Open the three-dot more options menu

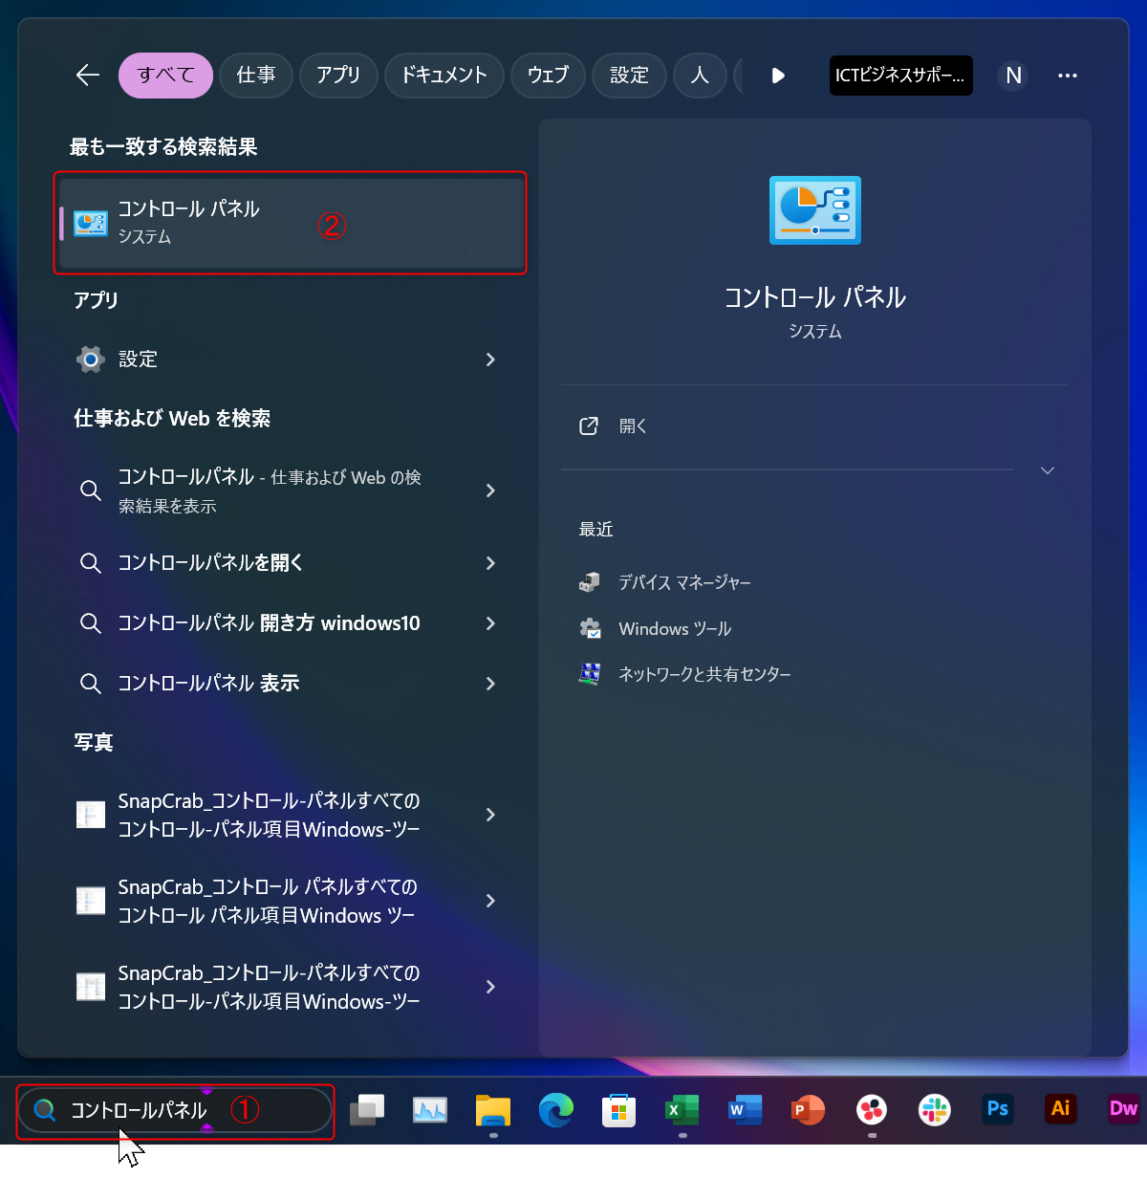pyautogui.click(x=1068, y=75)
